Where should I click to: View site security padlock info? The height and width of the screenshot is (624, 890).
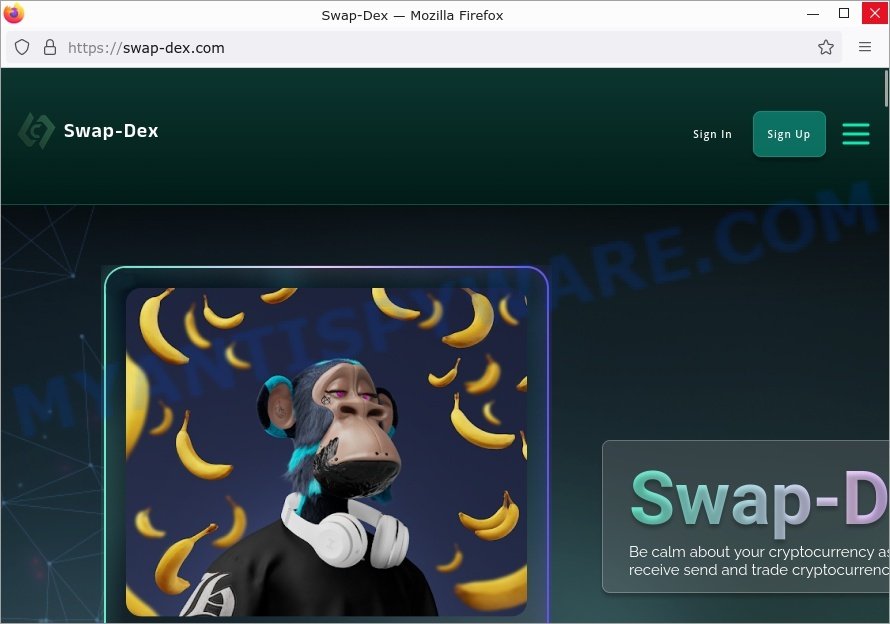[x=50, y=47]
